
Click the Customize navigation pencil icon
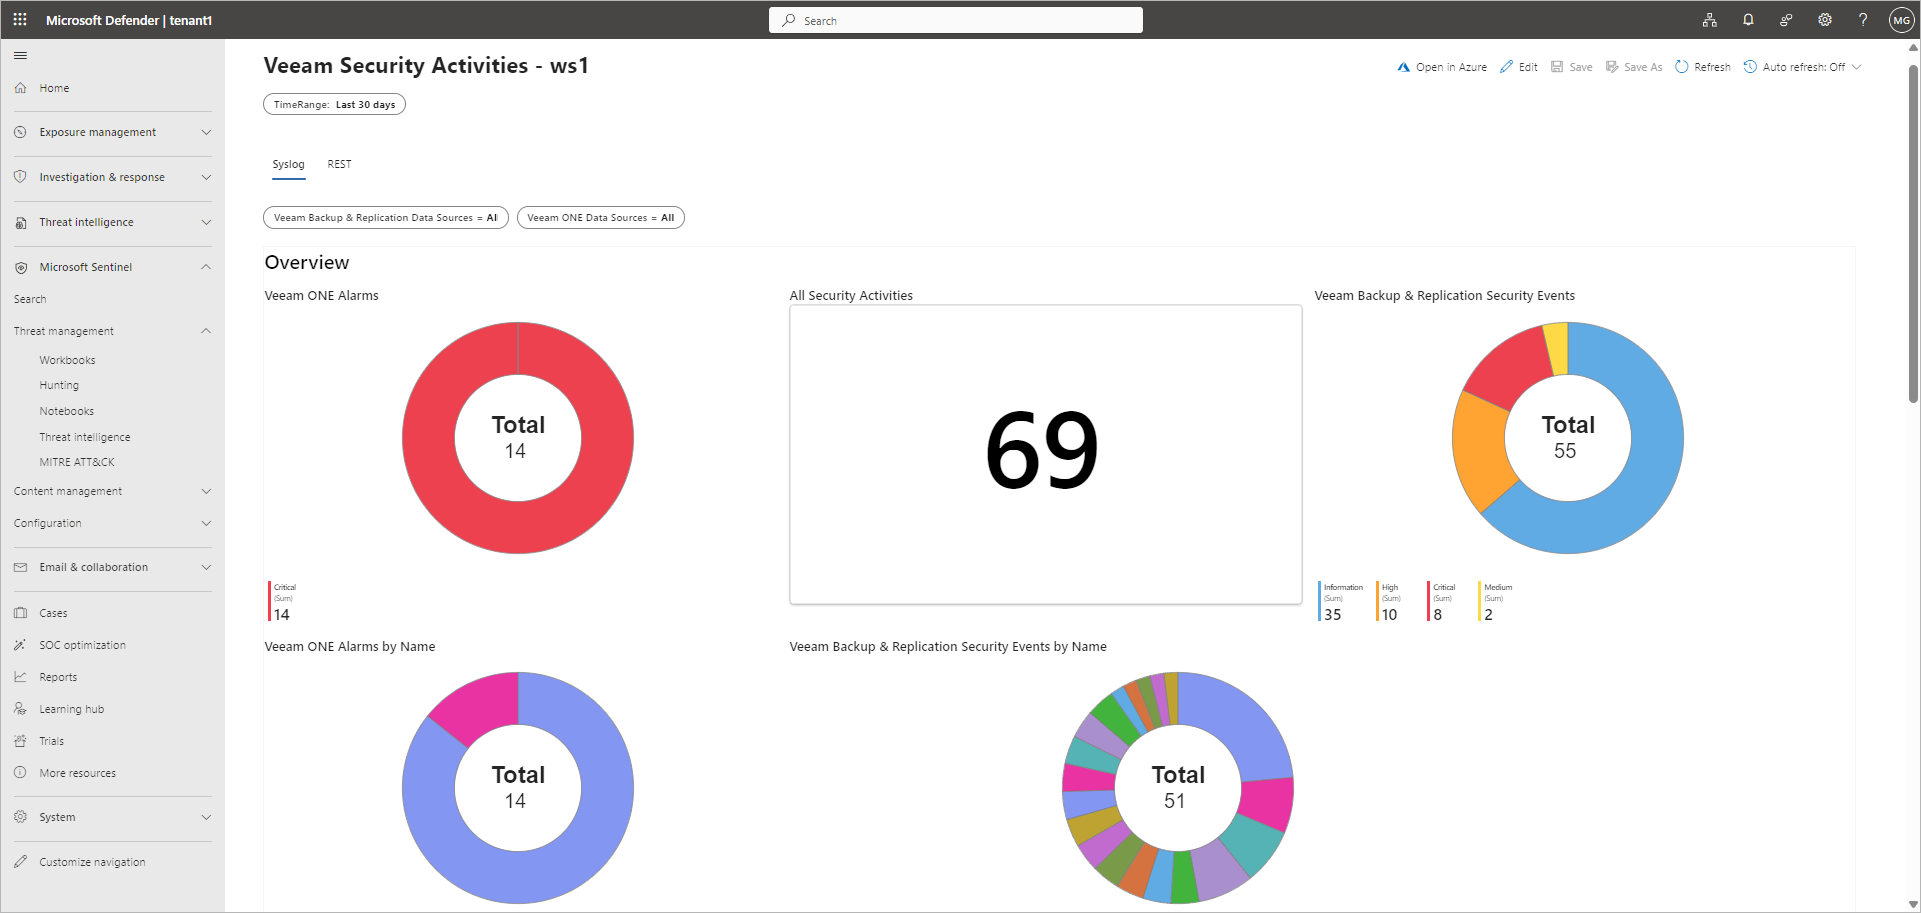pos(20,862)
